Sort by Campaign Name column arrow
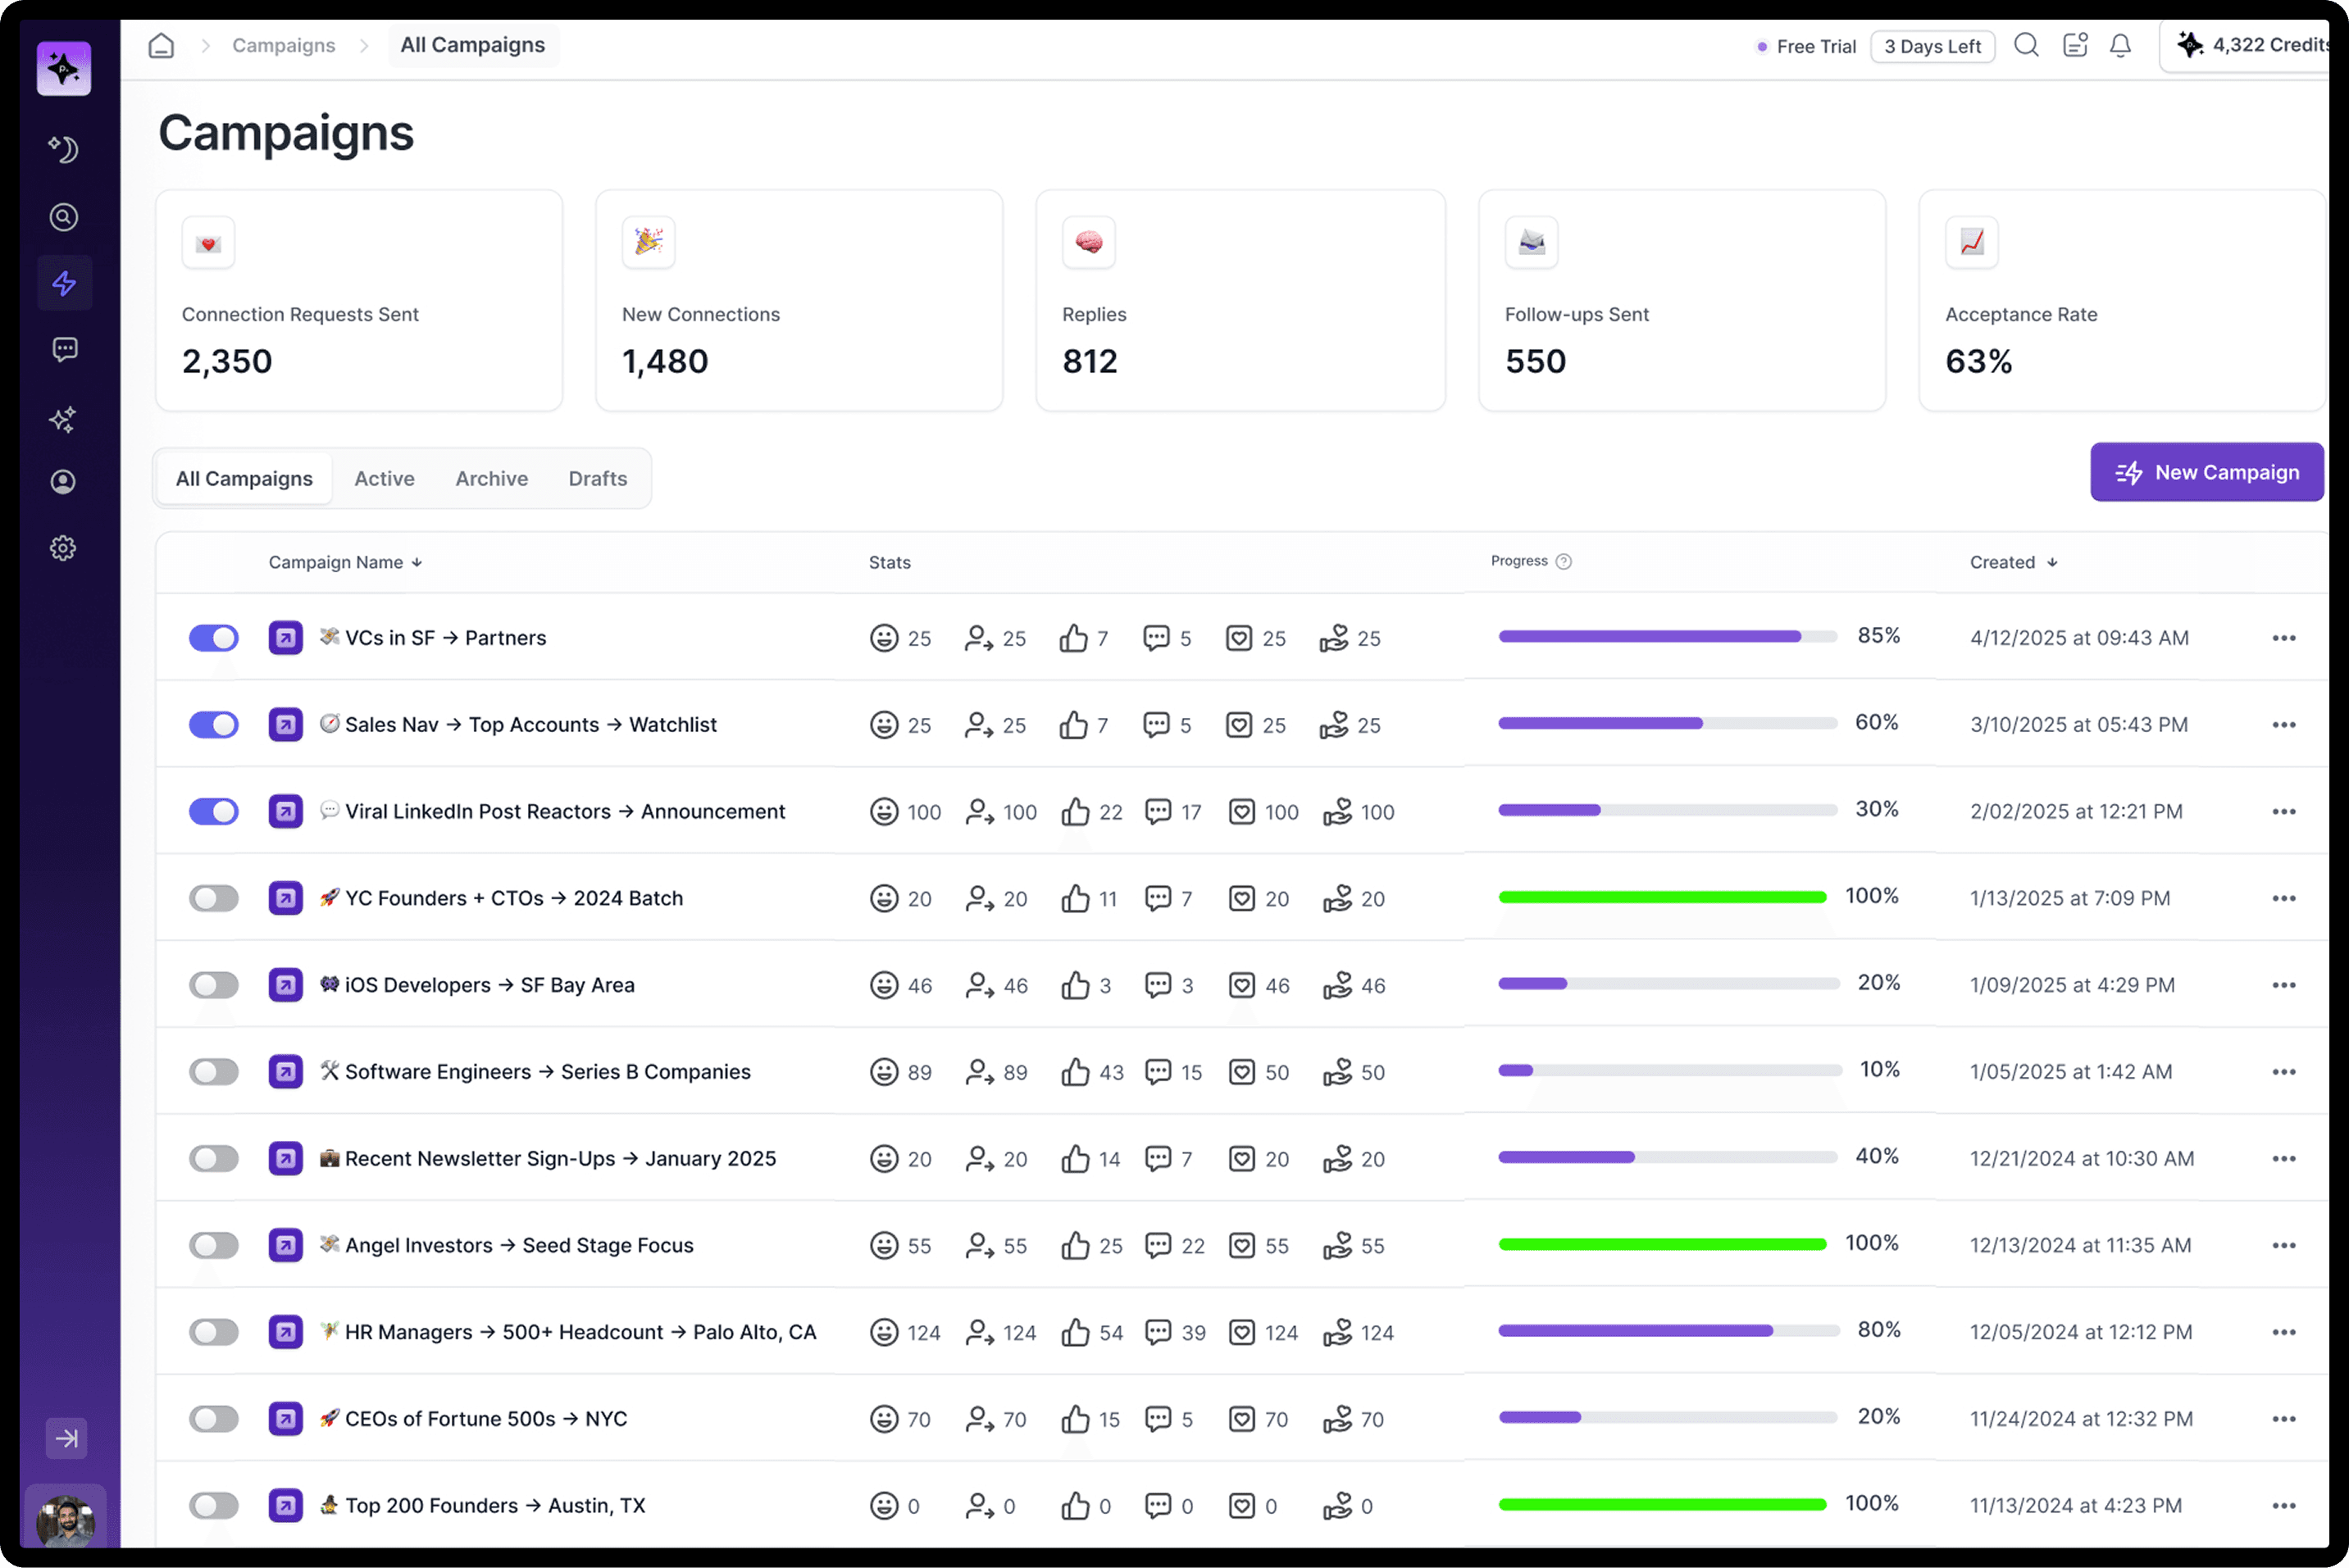This screenshot has width=2349, height=1568. tap(417, 563)
